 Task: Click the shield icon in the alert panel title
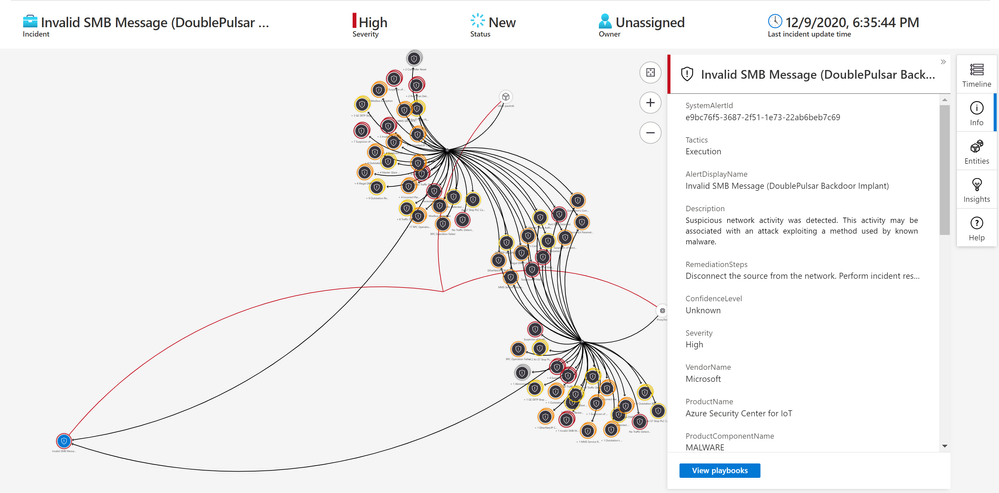coord(687,74)
